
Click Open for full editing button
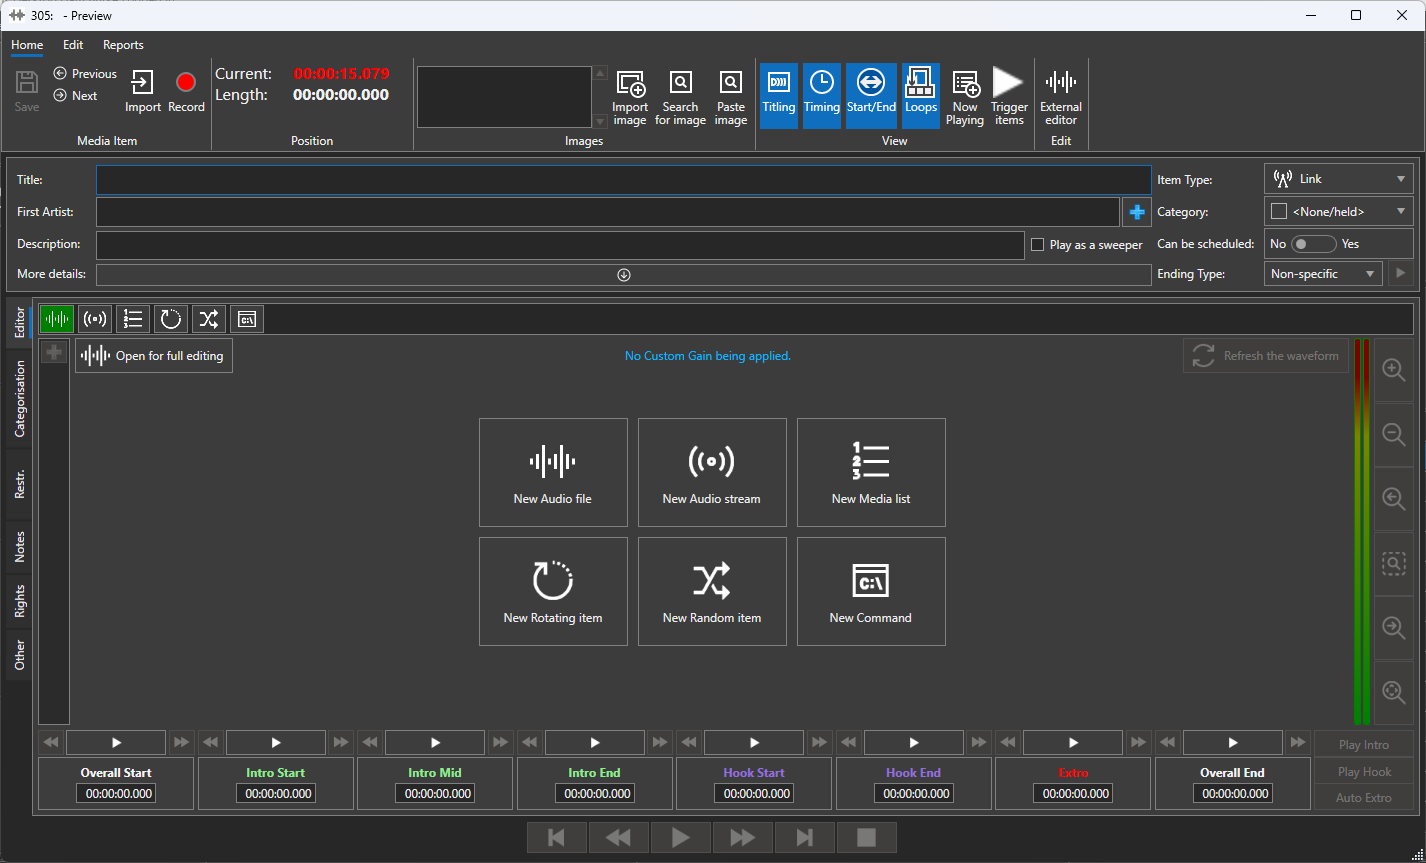[154, 356]
